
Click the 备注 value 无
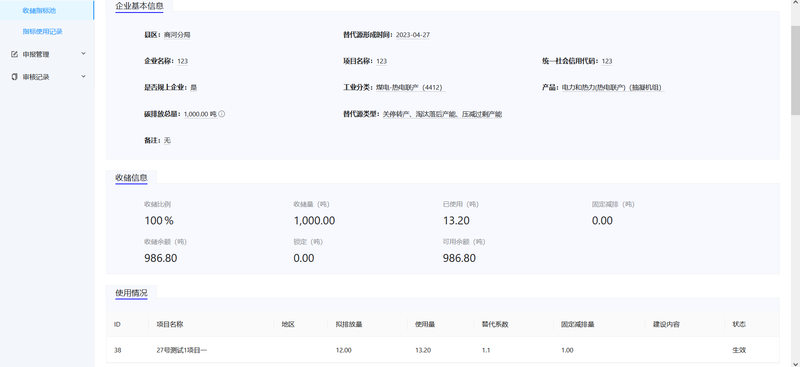tap(167, 140)
